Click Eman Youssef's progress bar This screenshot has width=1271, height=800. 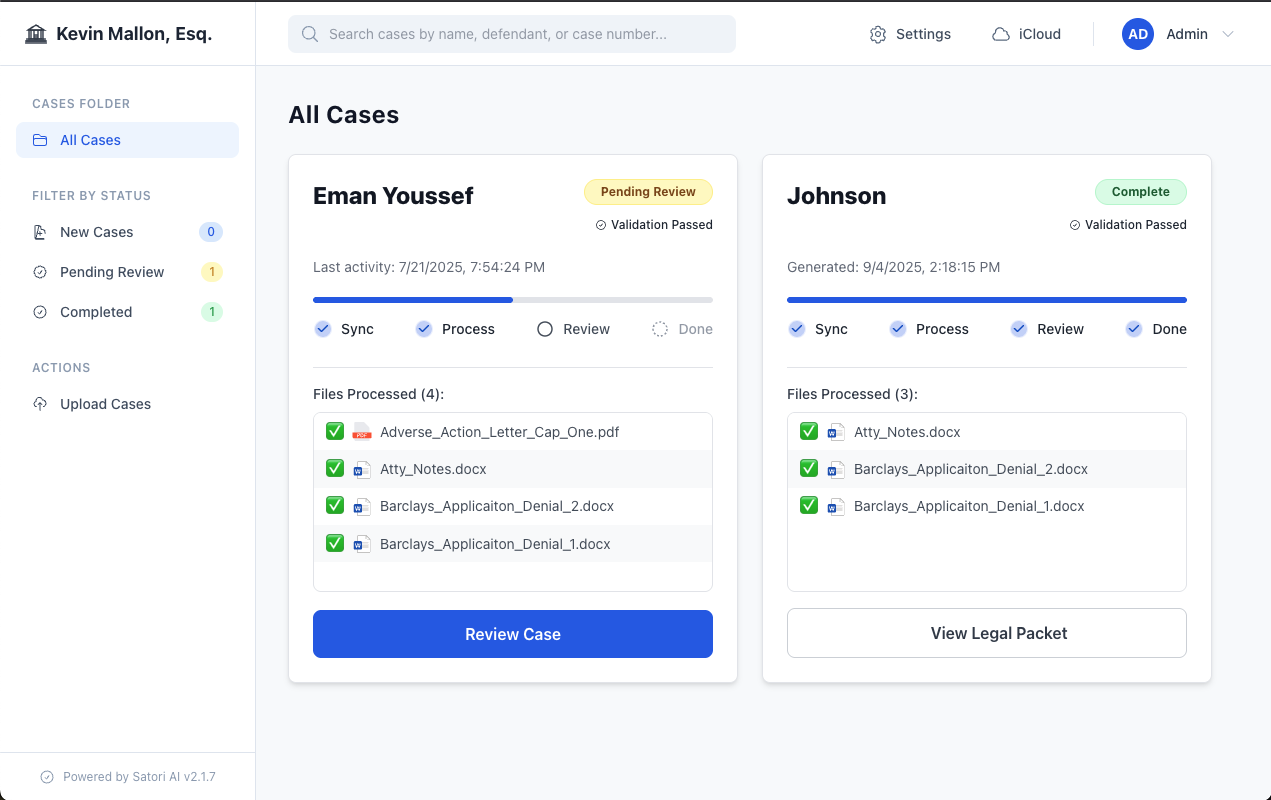(512, 299)
